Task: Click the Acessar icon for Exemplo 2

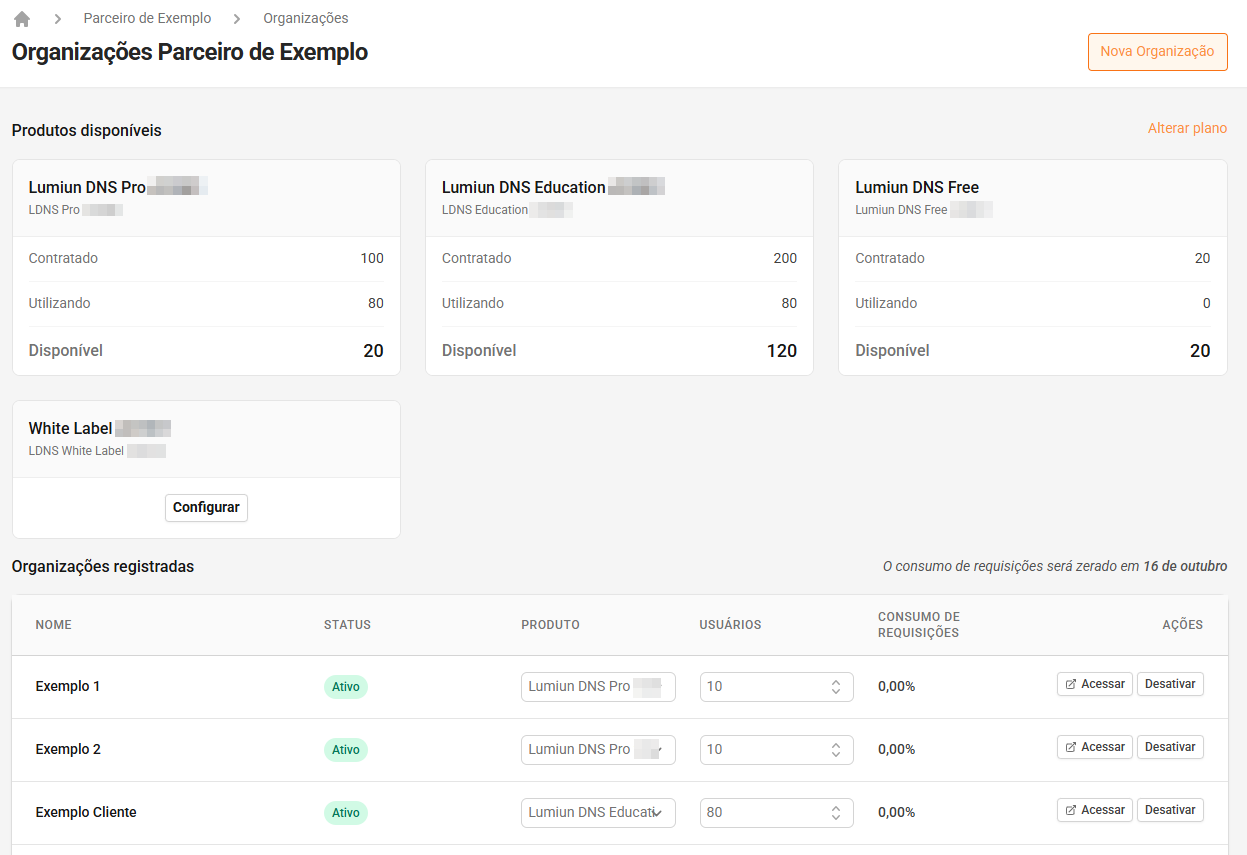Action: (x=1071, y=747)
